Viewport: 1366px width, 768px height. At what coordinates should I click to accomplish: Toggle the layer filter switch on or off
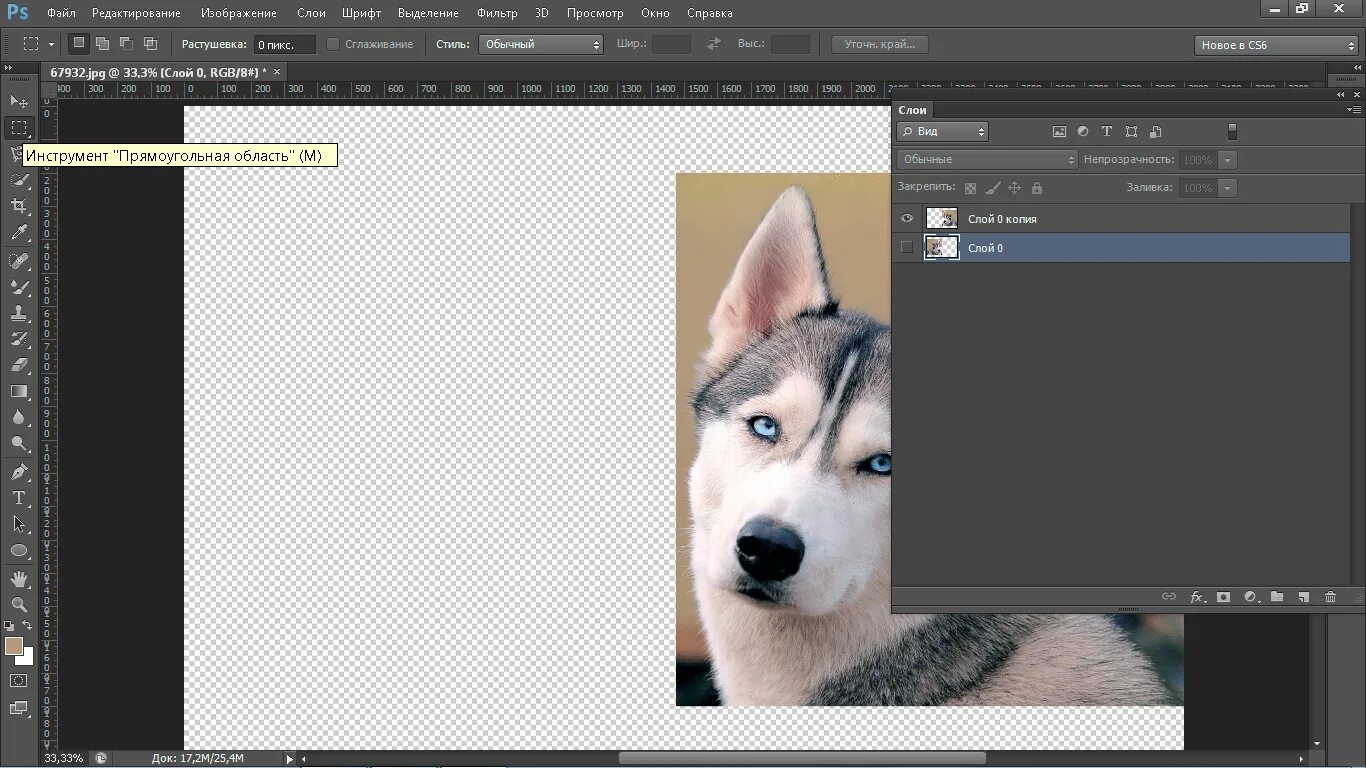click(x=1232, y=131)
